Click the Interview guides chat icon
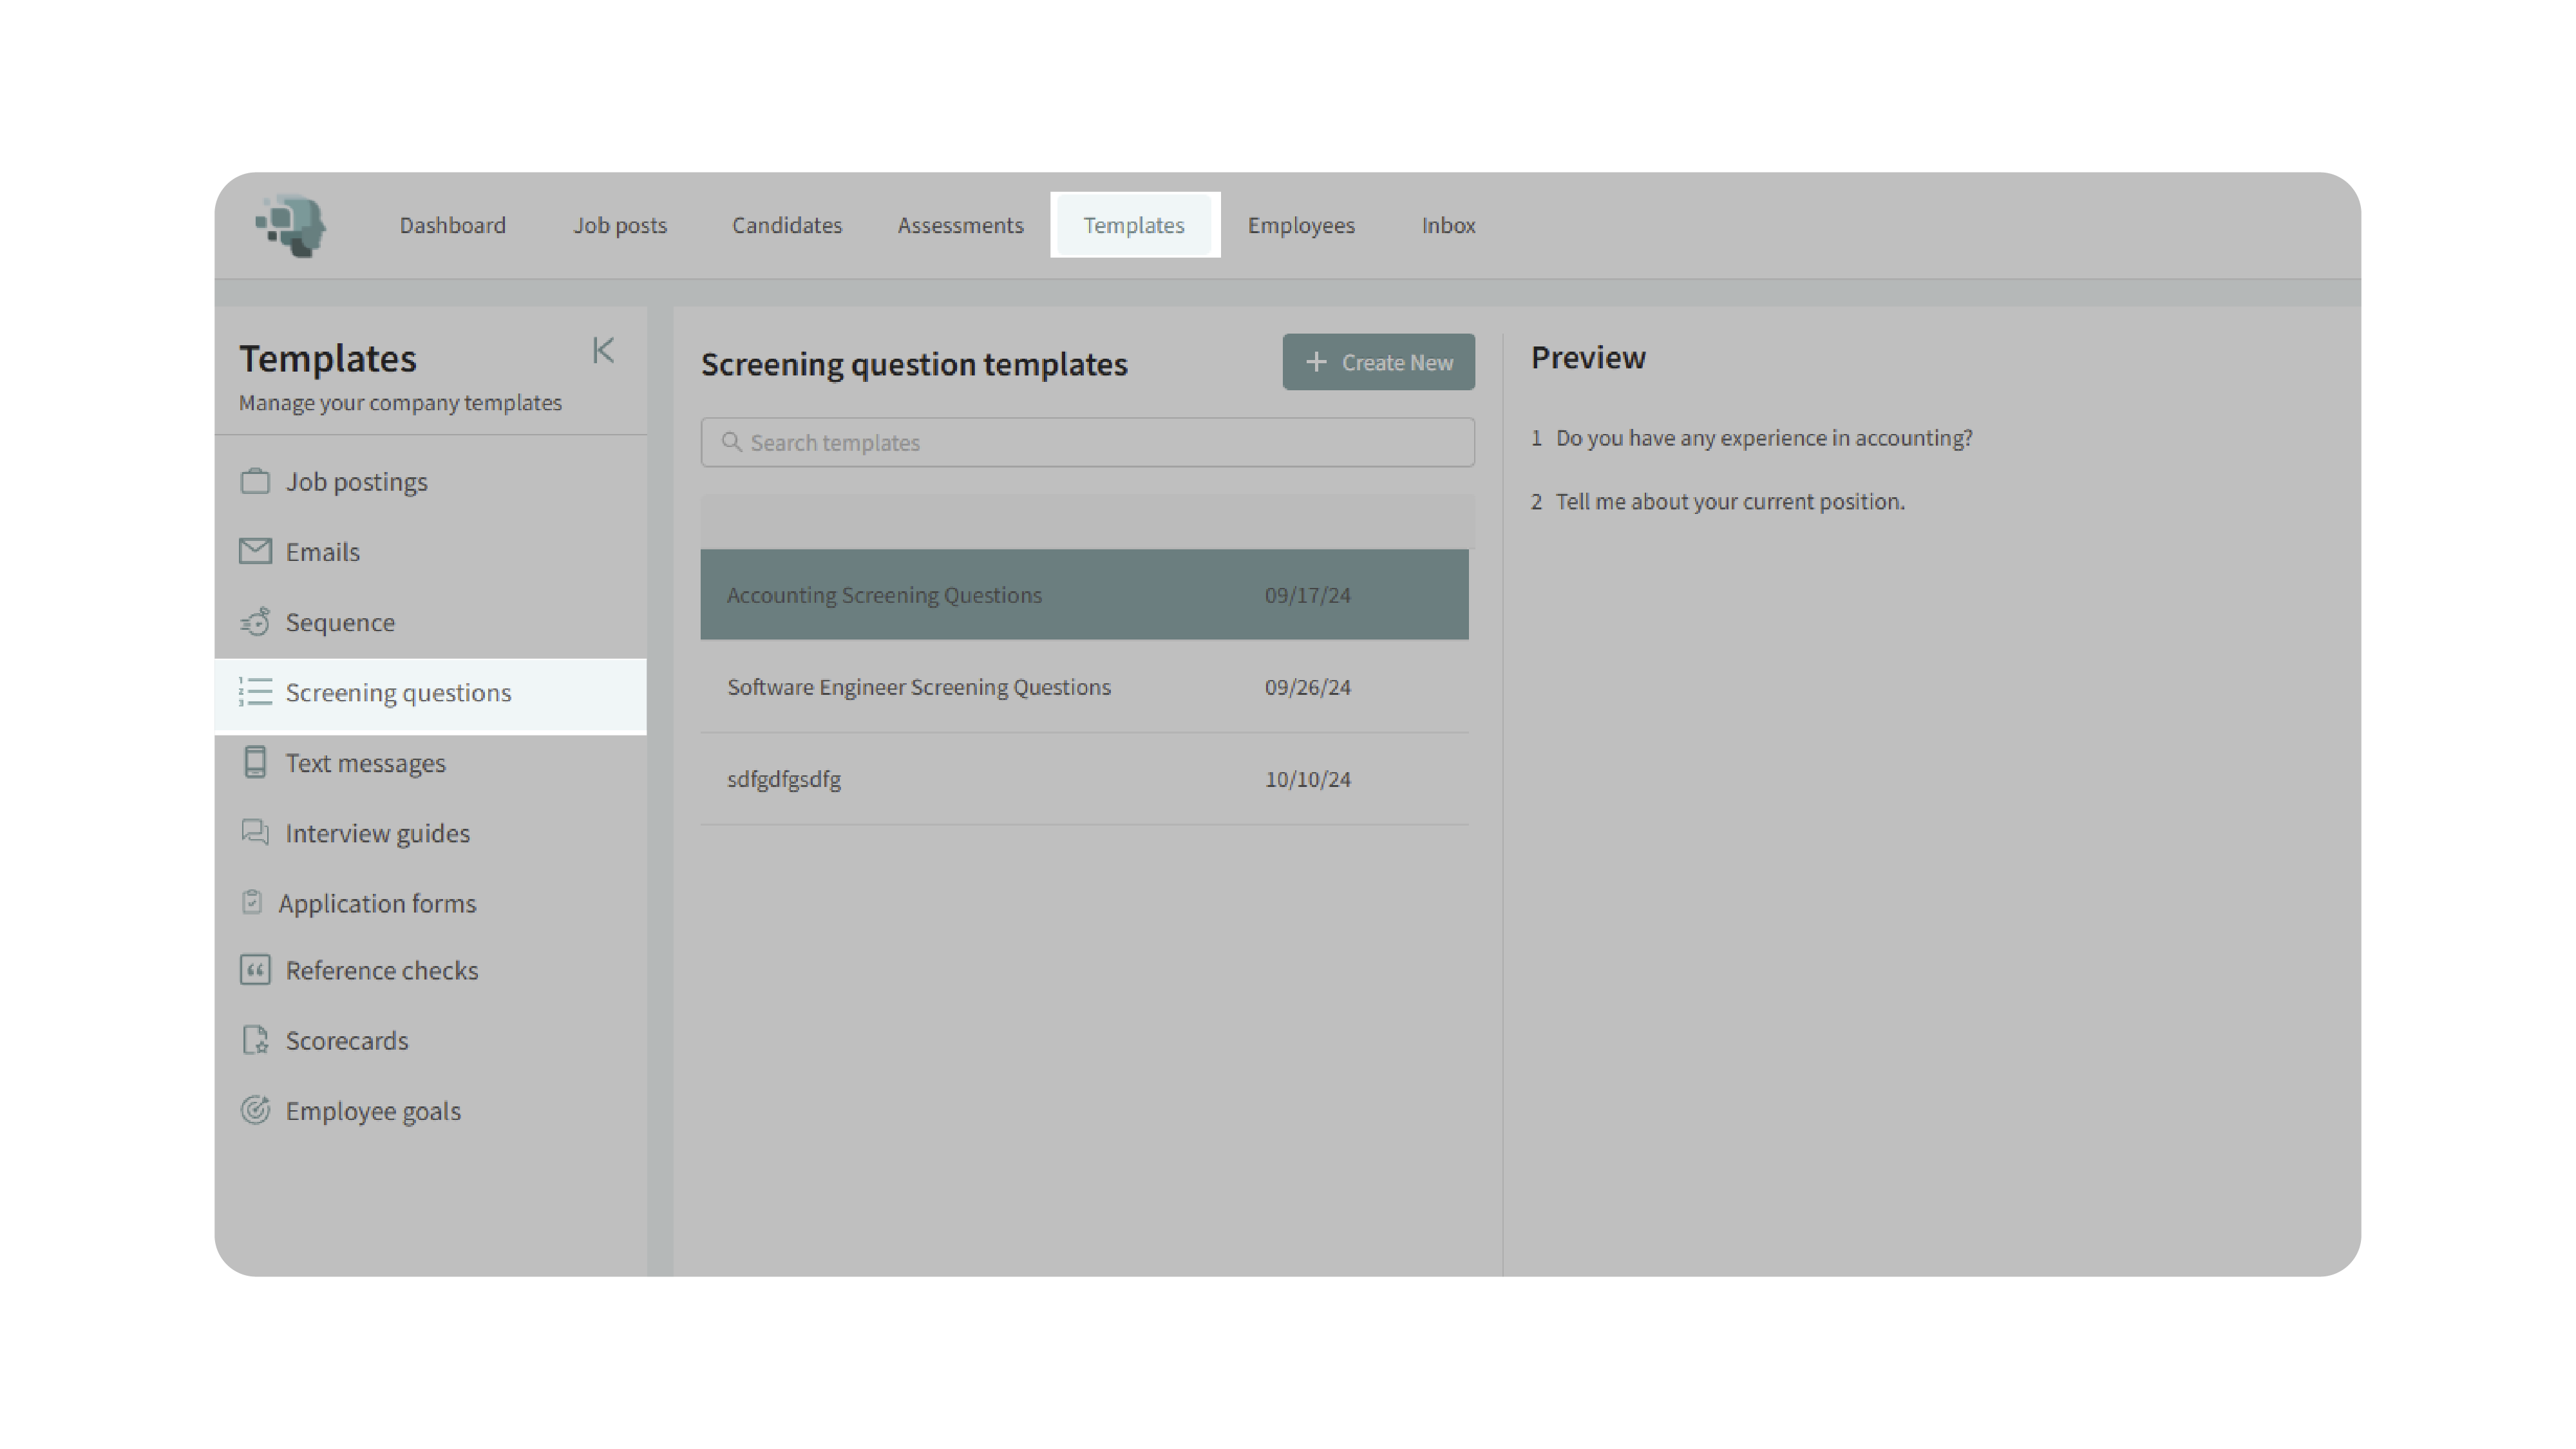The height and width of the screenshot is (1449, 2576). tap(255, 832)
